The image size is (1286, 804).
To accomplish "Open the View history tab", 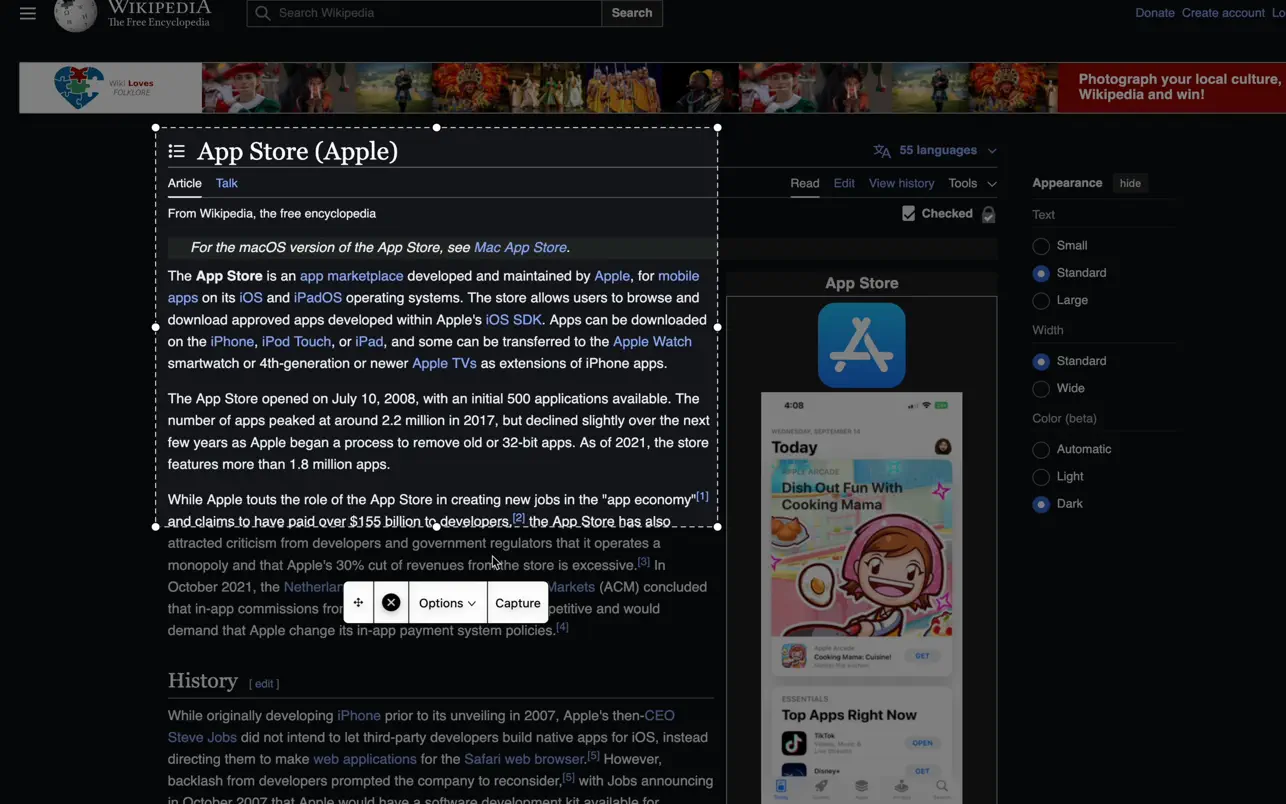I will coord(901,184).
